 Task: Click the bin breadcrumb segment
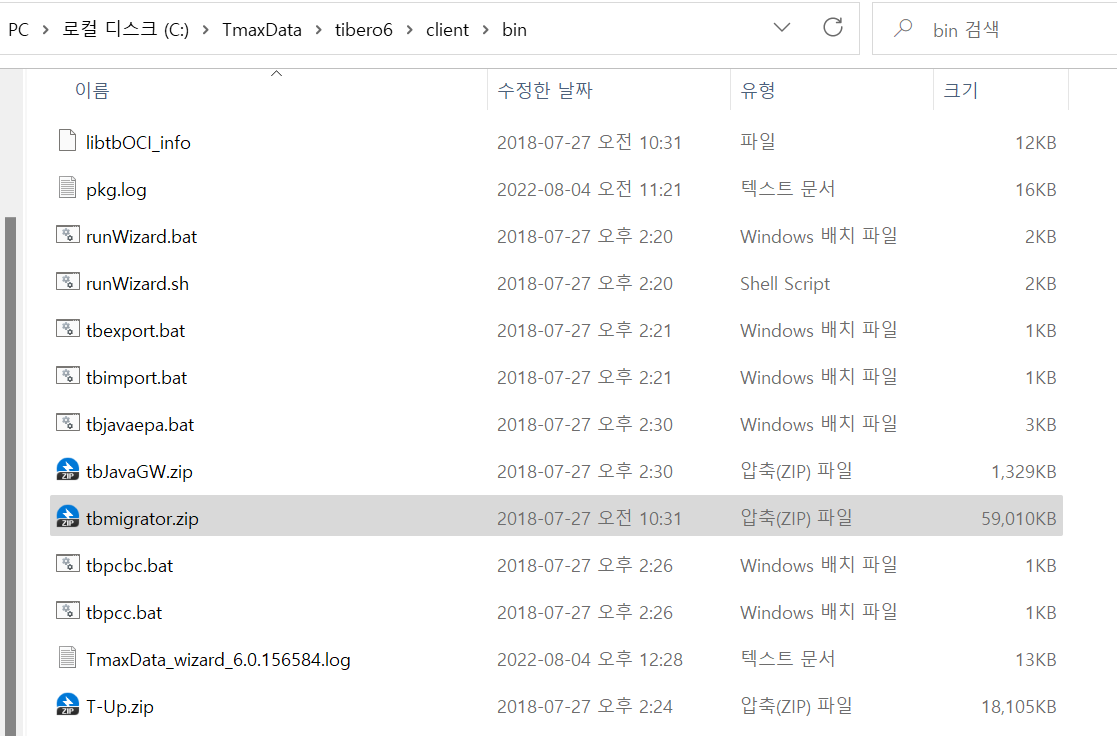(514, 30)
